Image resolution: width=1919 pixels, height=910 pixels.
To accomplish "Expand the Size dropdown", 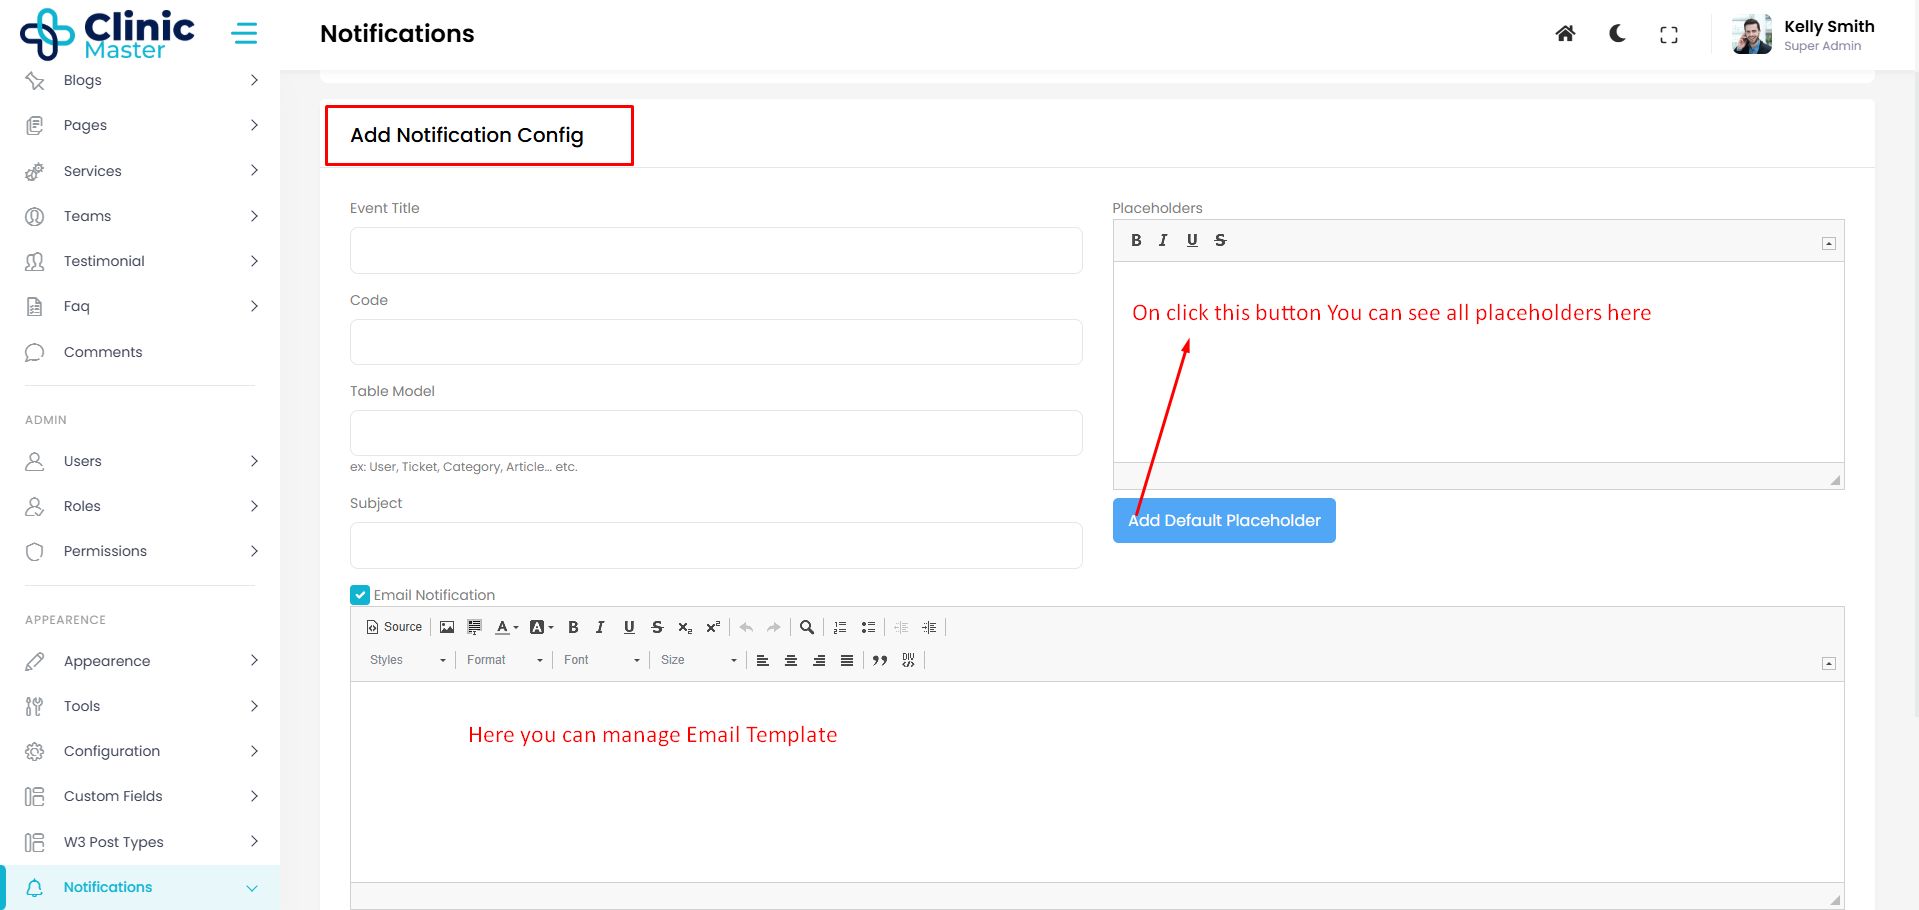I will 698,660.
